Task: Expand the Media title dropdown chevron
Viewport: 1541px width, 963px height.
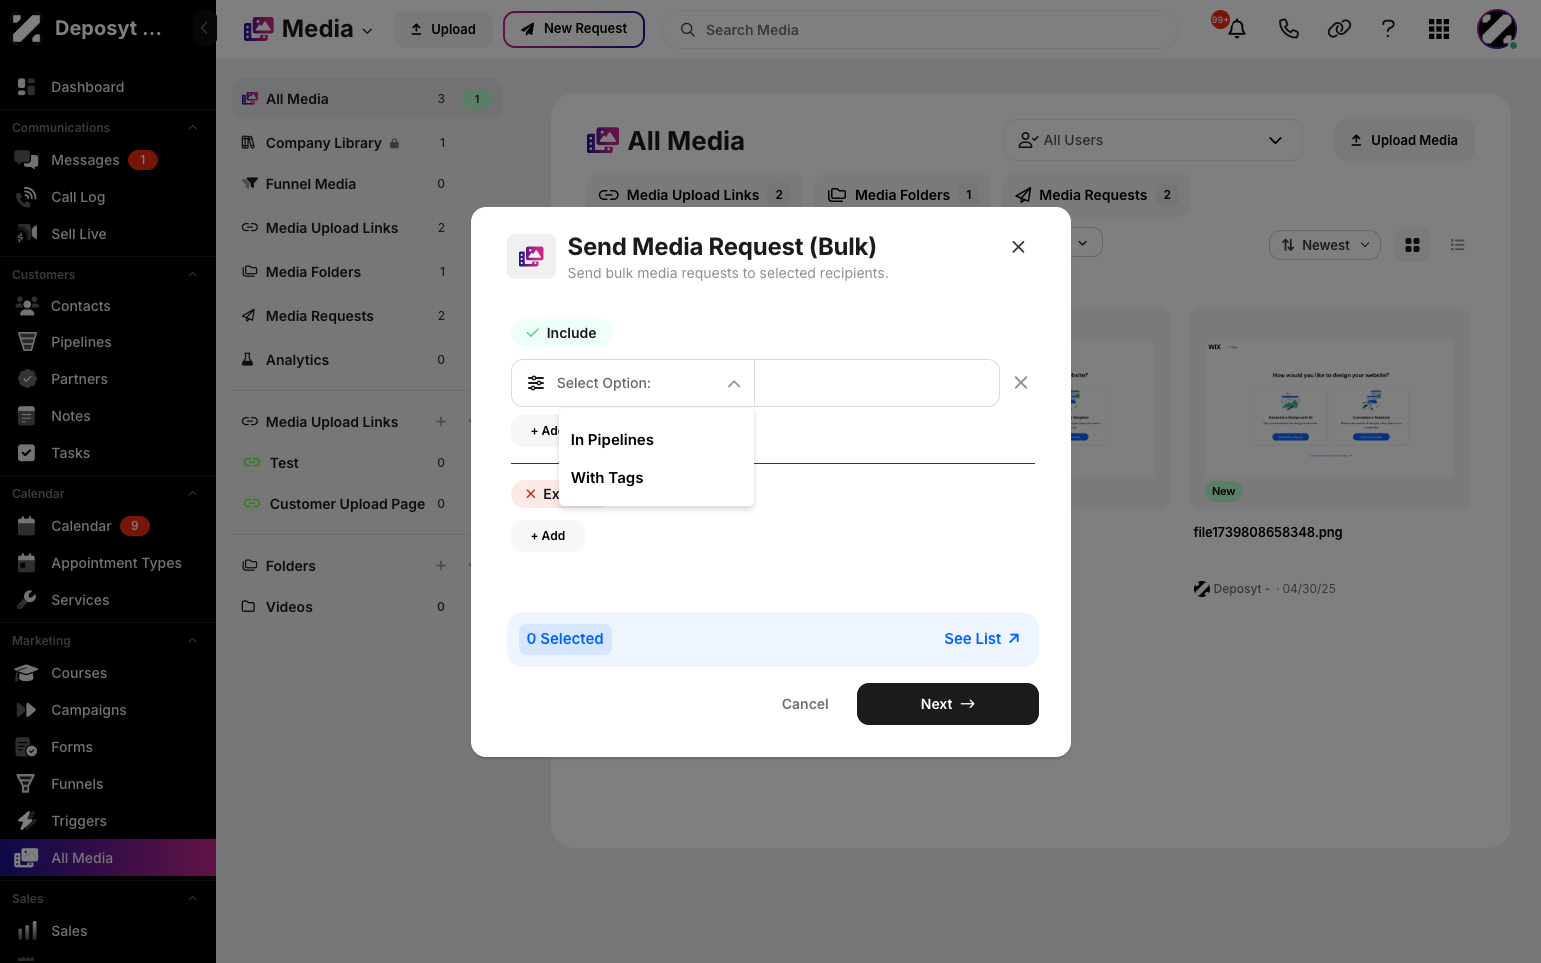Action: click(367, 31)
